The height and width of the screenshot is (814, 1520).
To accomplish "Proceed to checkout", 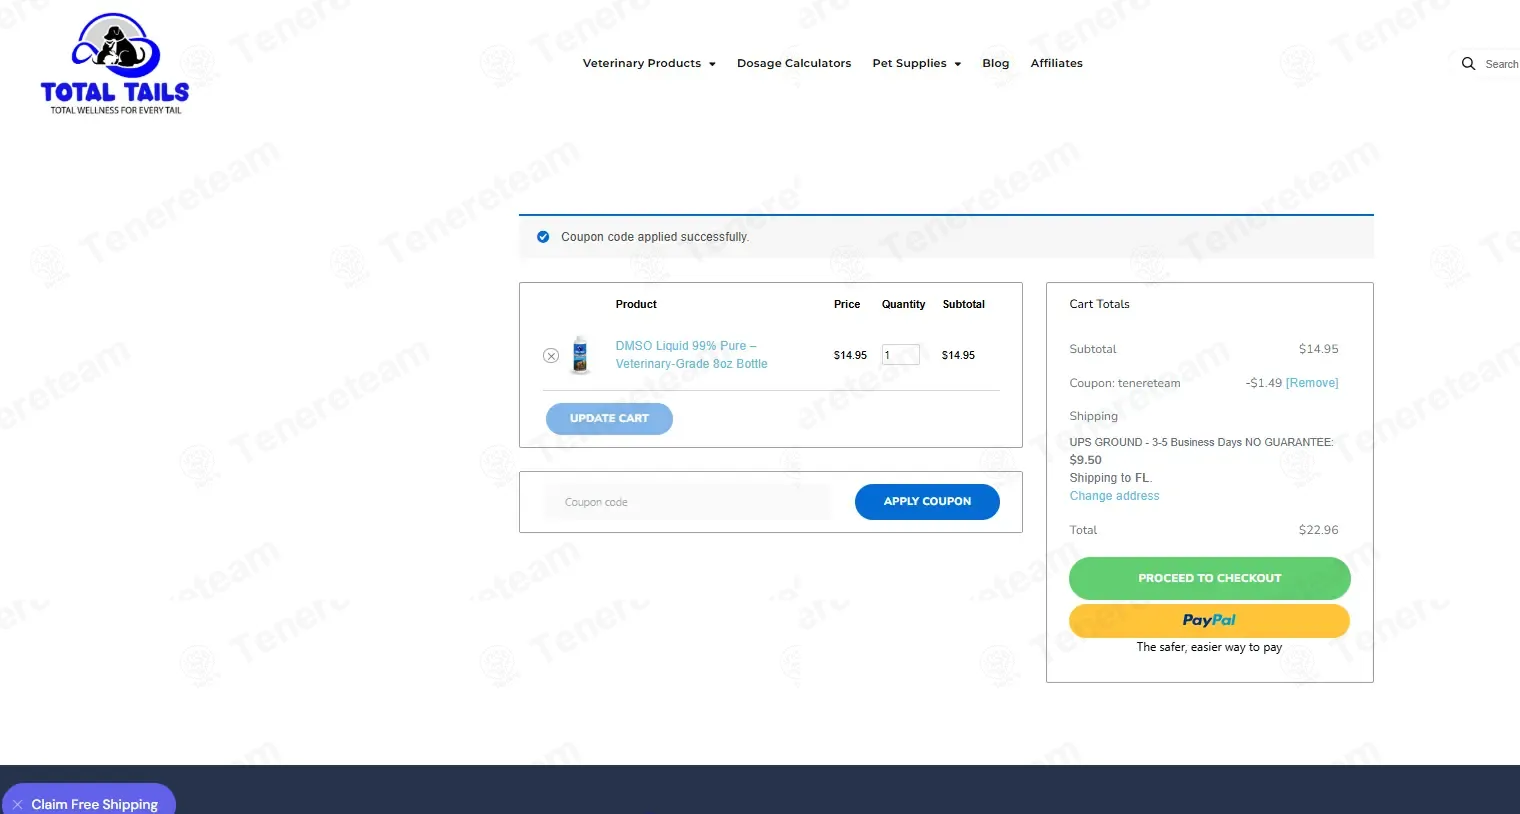I will click(x=1209, y=578).
